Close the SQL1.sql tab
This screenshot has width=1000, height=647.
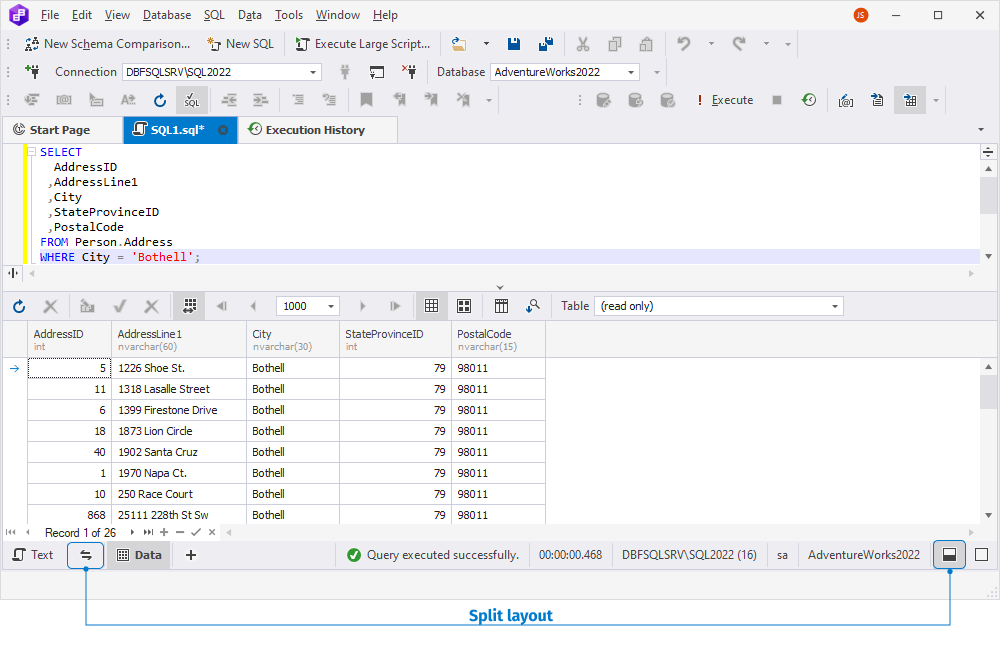(x=223, y=130)
